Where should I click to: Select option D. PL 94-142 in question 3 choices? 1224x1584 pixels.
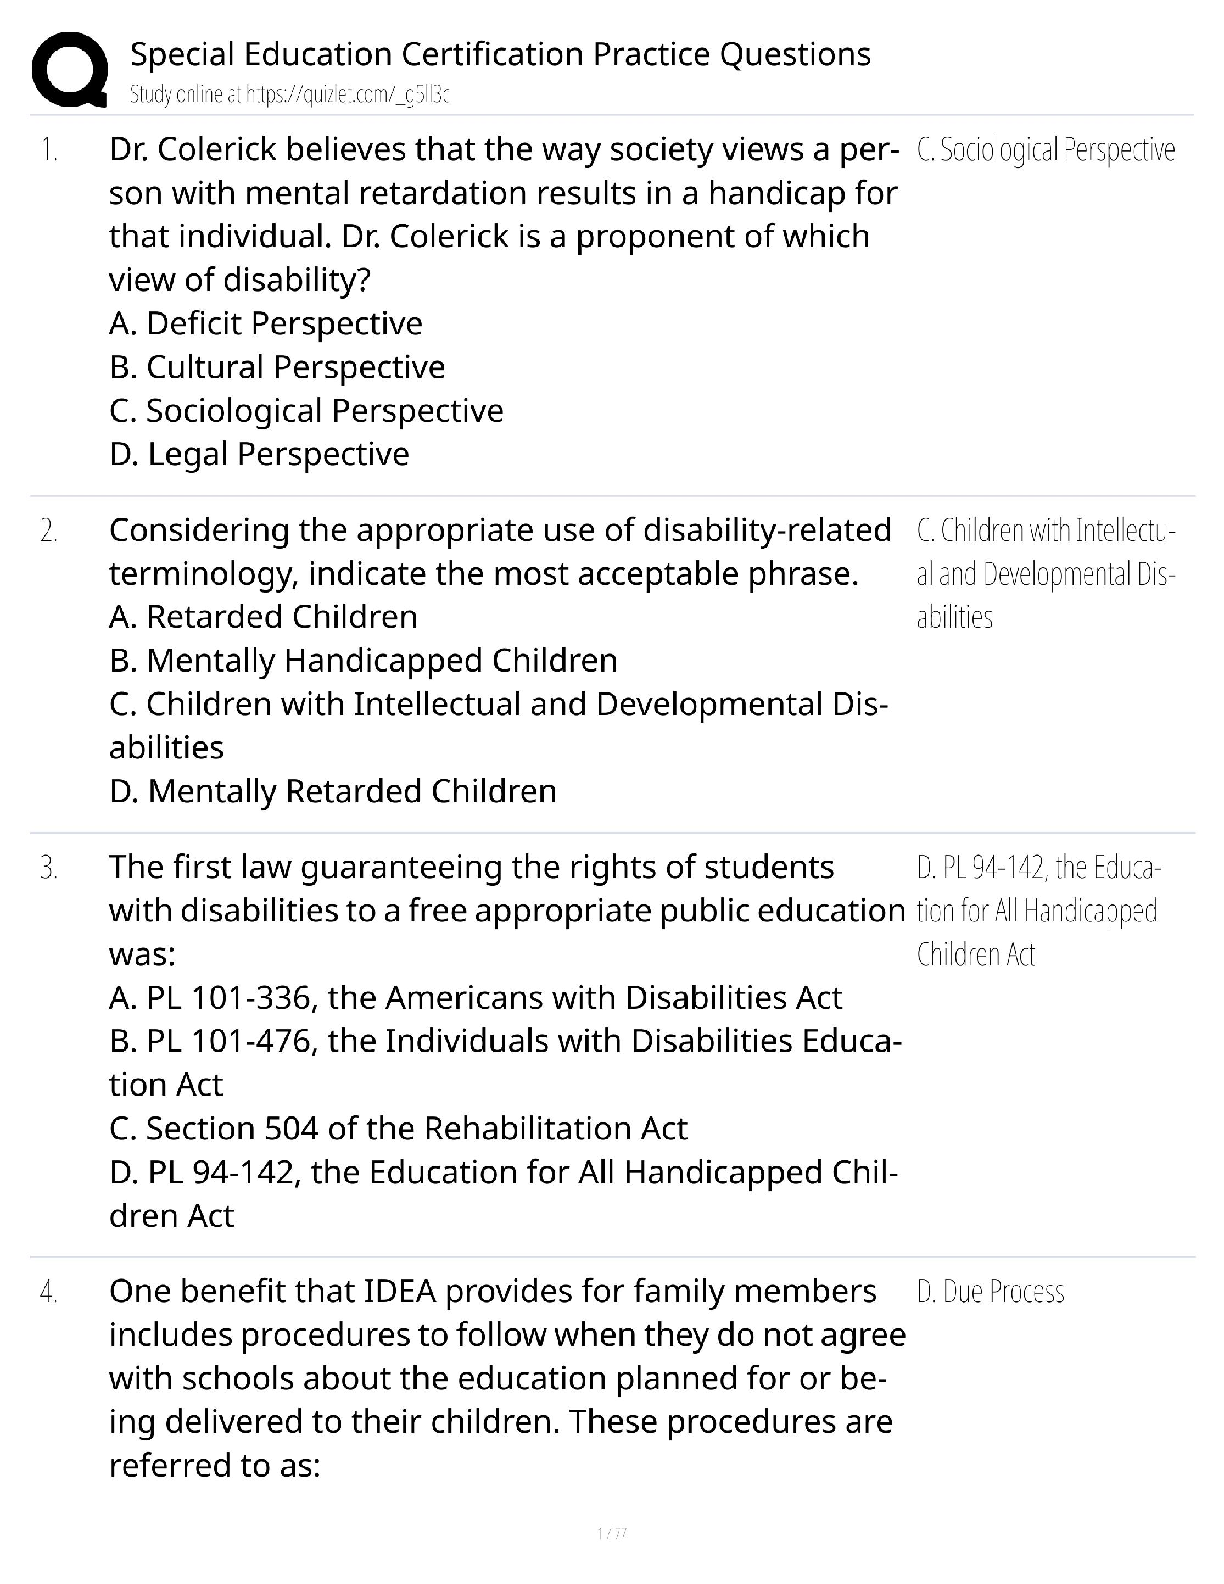[x=503, y=1172]
